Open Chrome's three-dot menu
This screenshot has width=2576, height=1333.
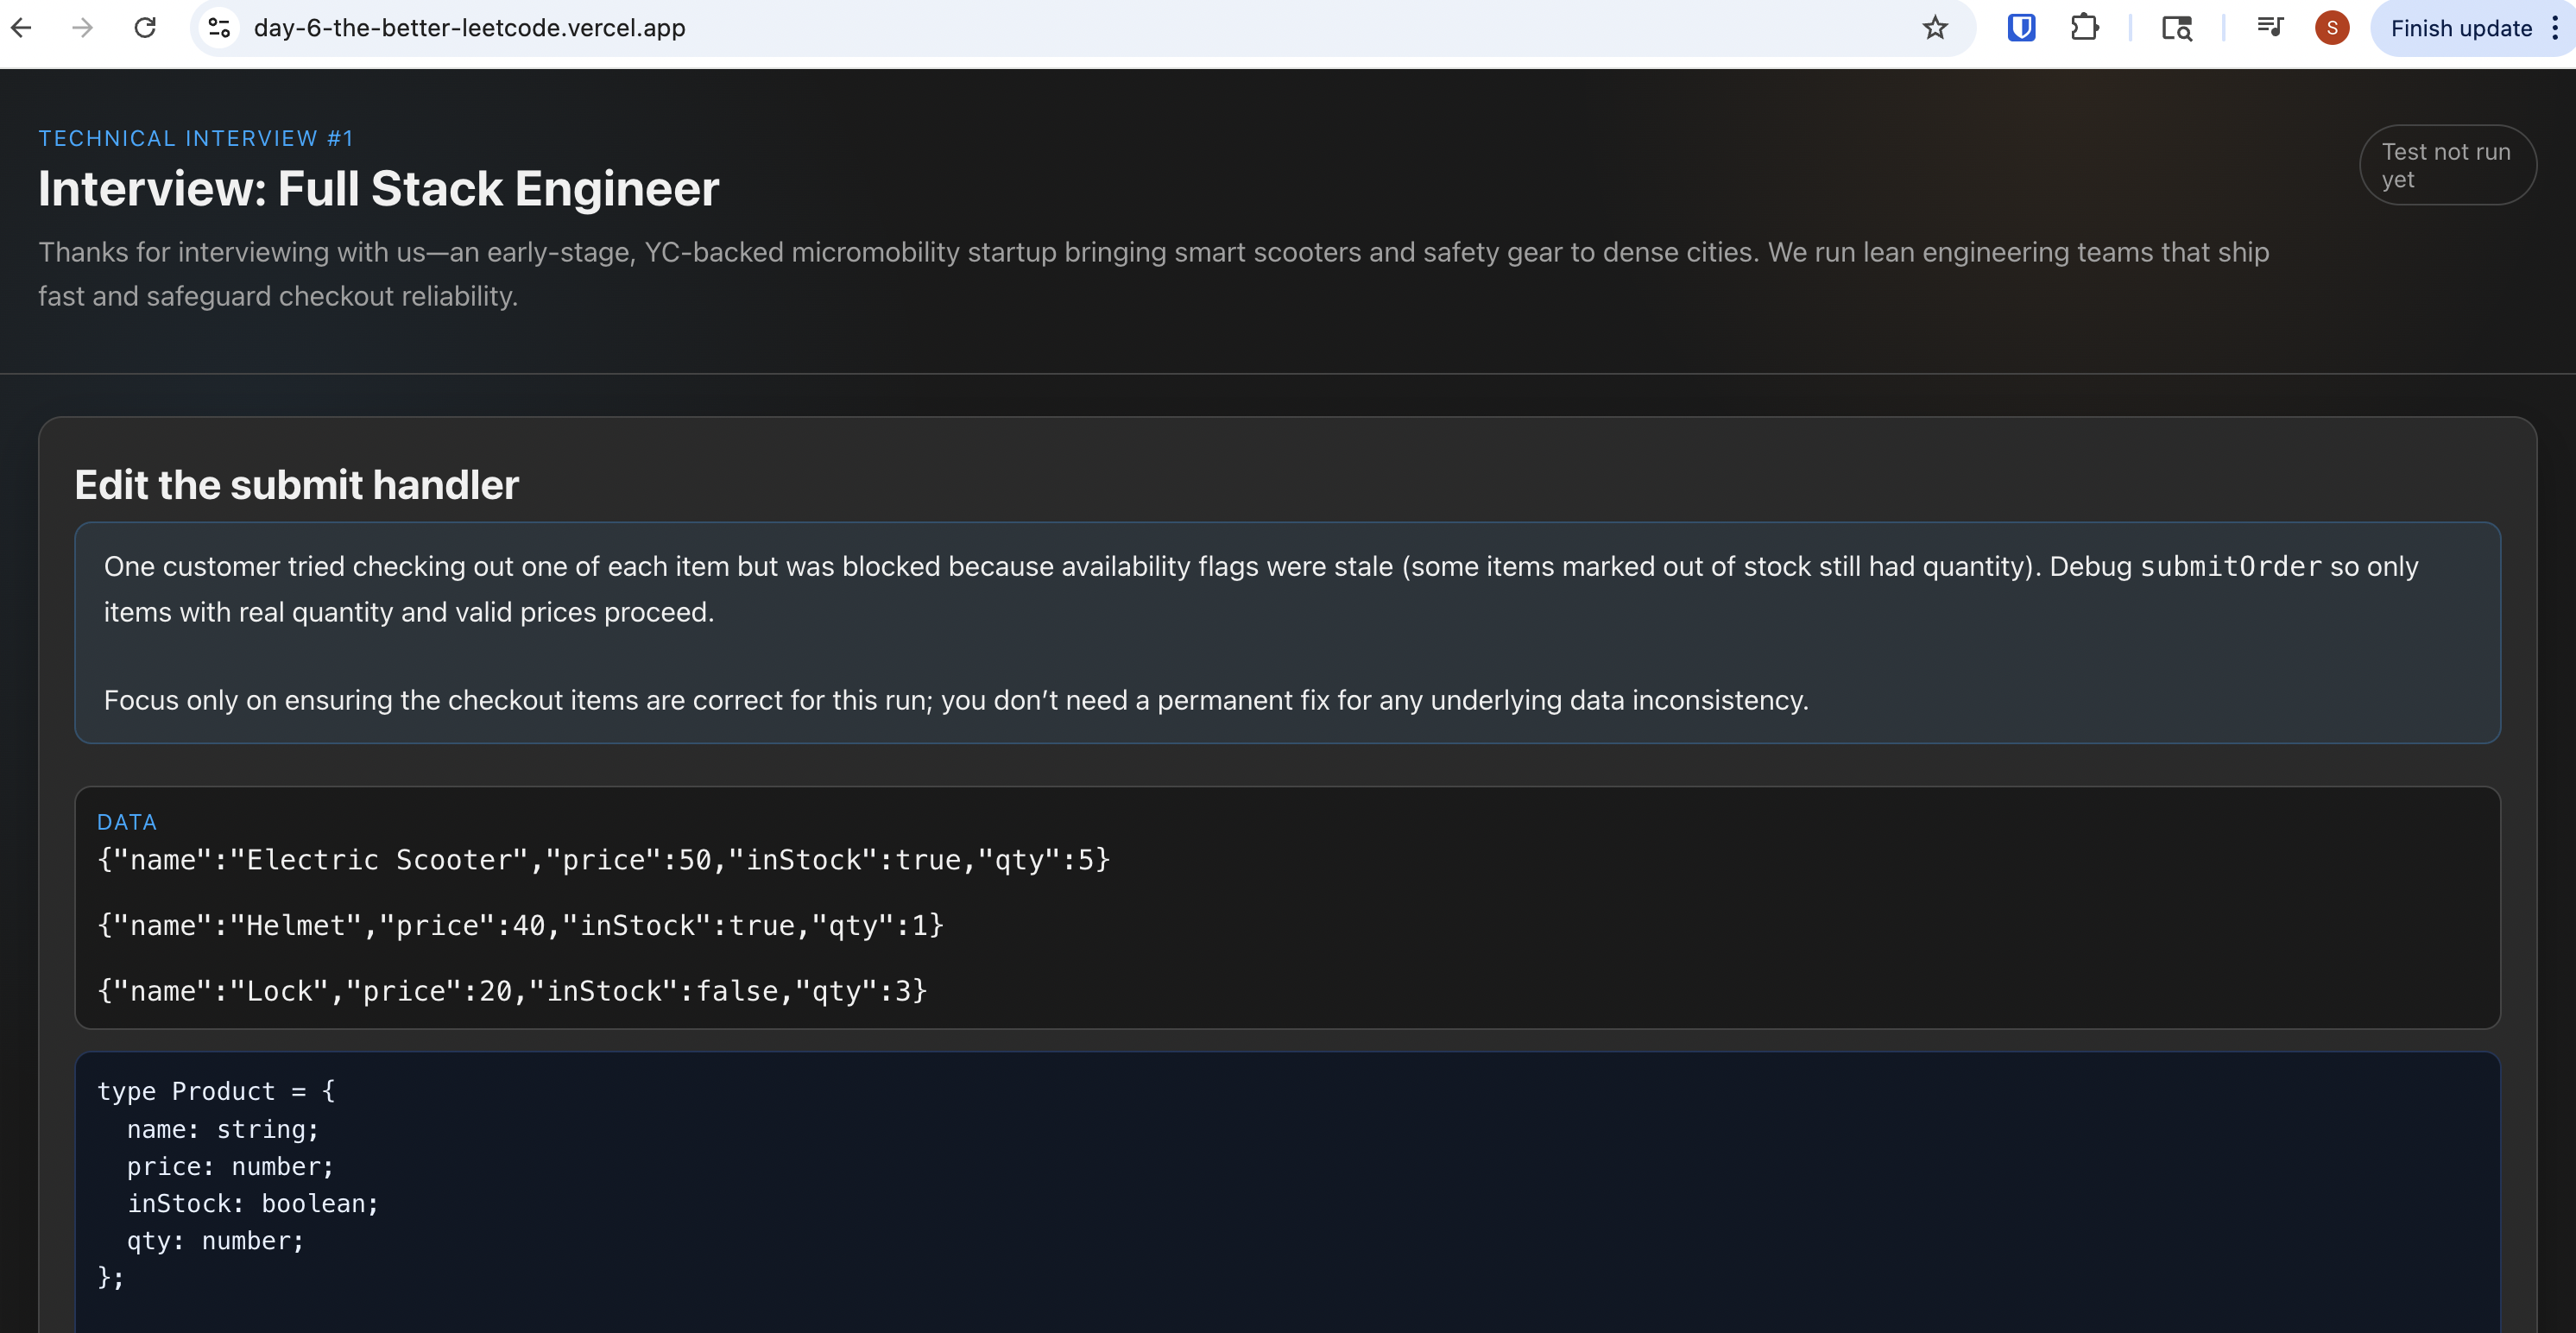point(2555,28)
